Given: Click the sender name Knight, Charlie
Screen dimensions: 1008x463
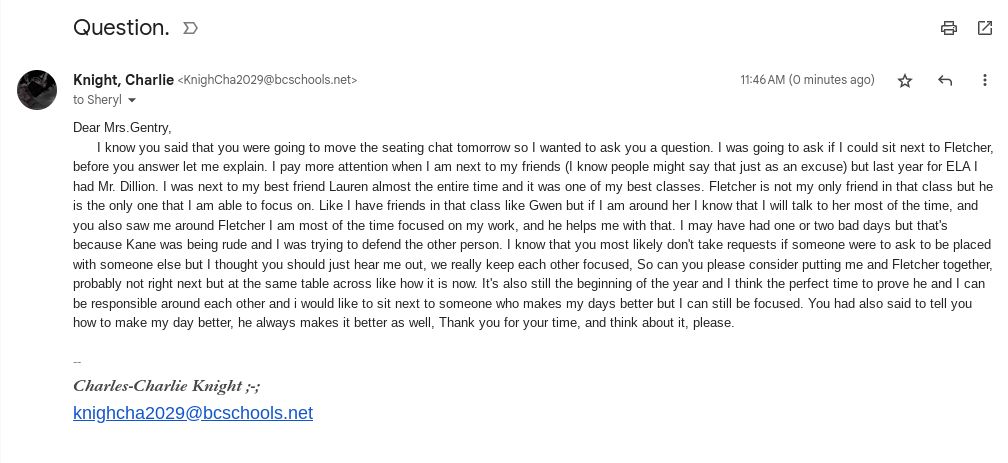Looking at the screenshot, I should click(123, 80).
